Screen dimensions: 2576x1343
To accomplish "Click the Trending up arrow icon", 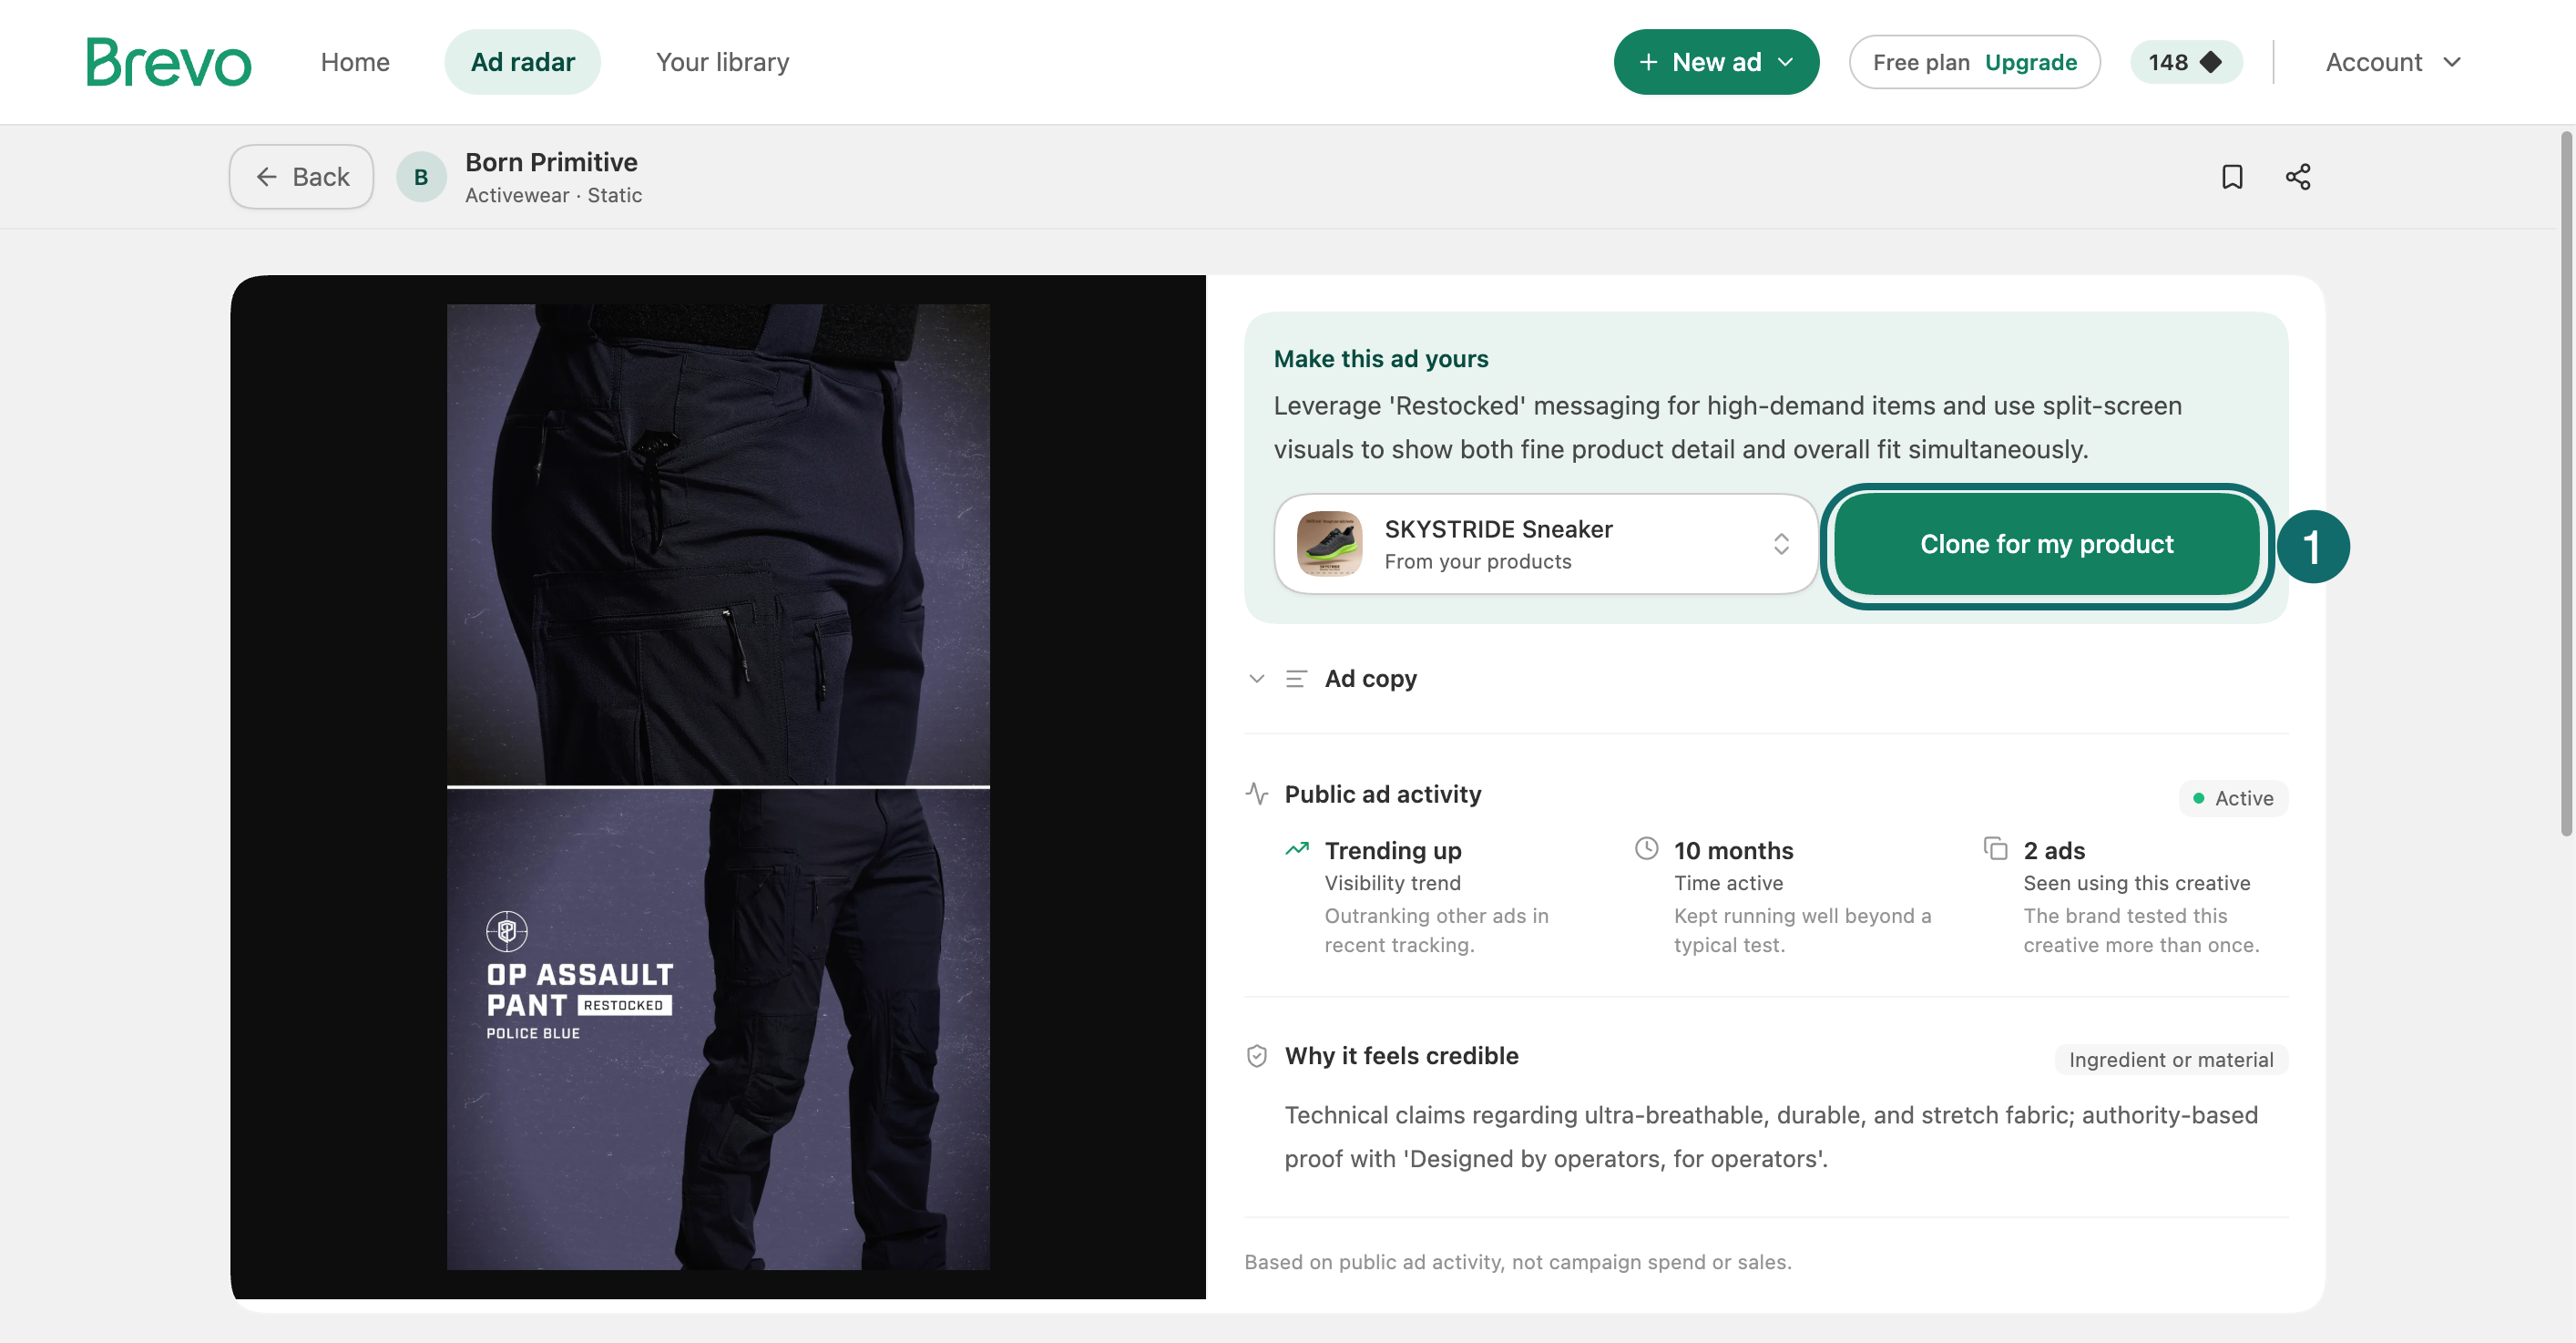I will 1297,849.
